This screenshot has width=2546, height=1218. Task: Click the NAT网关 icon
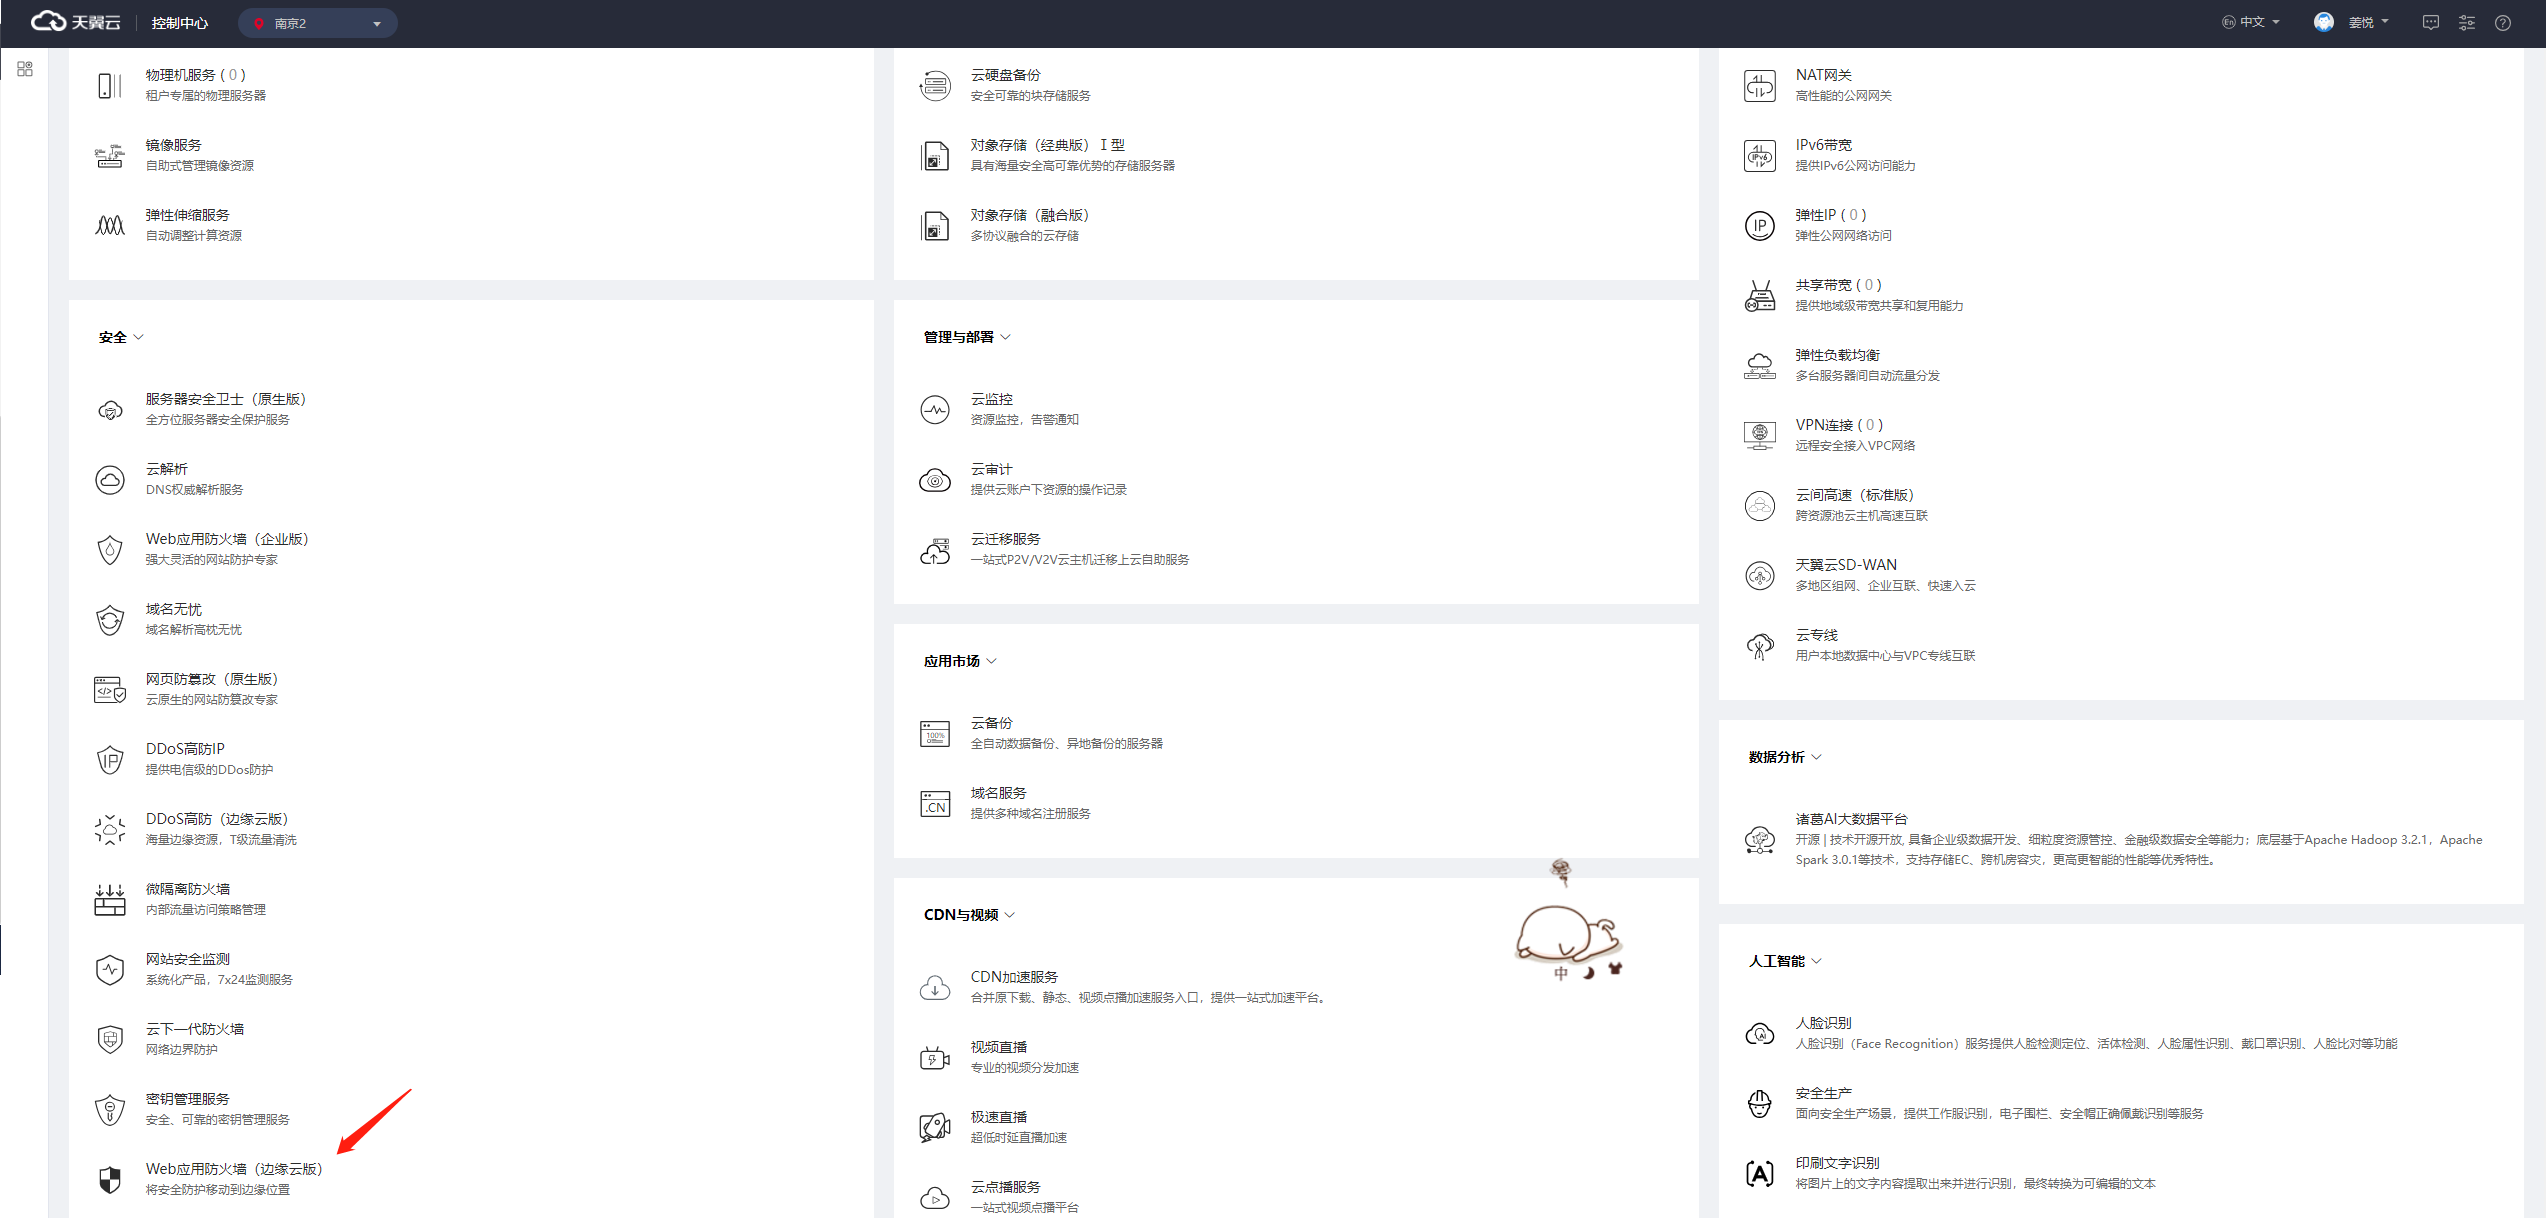pyautogui.click(x=1760, y=85)
